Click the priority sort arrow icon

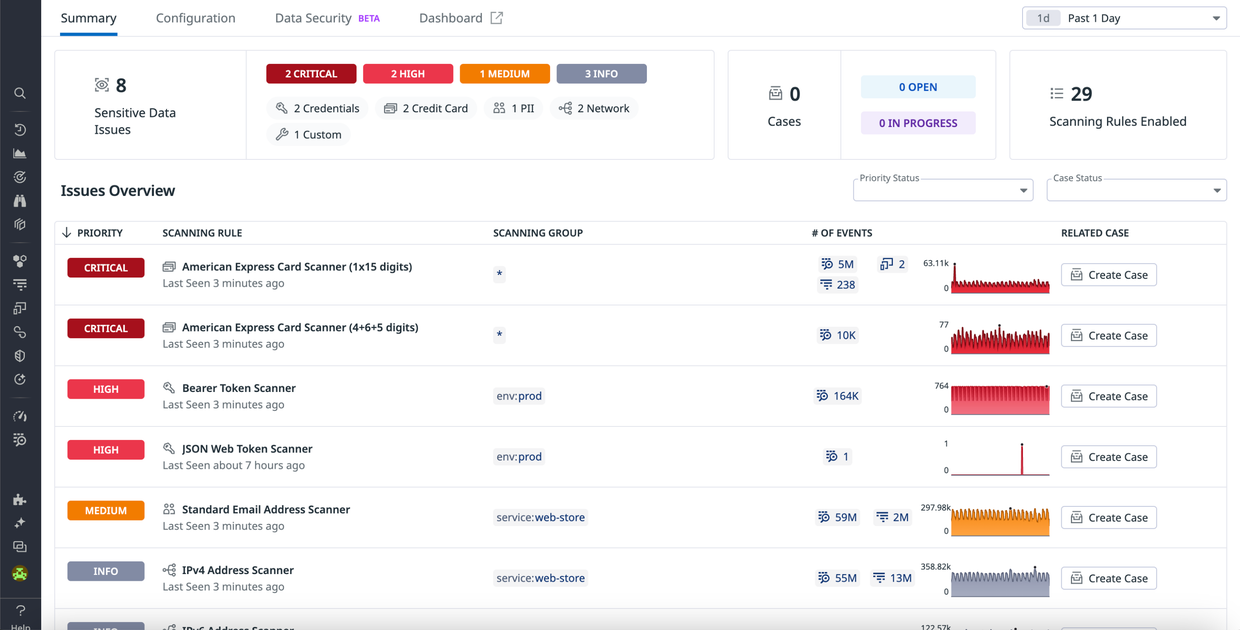pos(67,233)
